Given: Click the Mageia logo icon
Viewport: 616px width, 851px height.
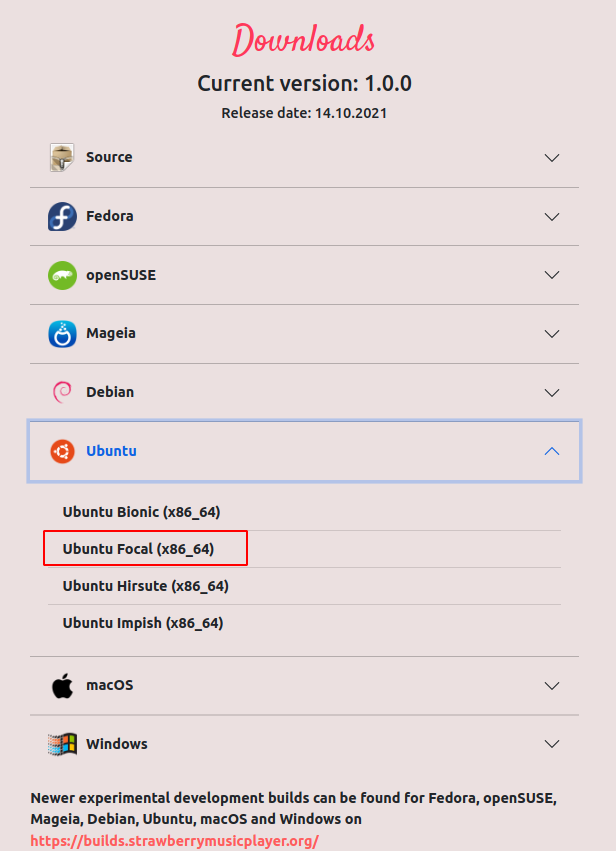Looking at the screenshot, I should (62, 334).
